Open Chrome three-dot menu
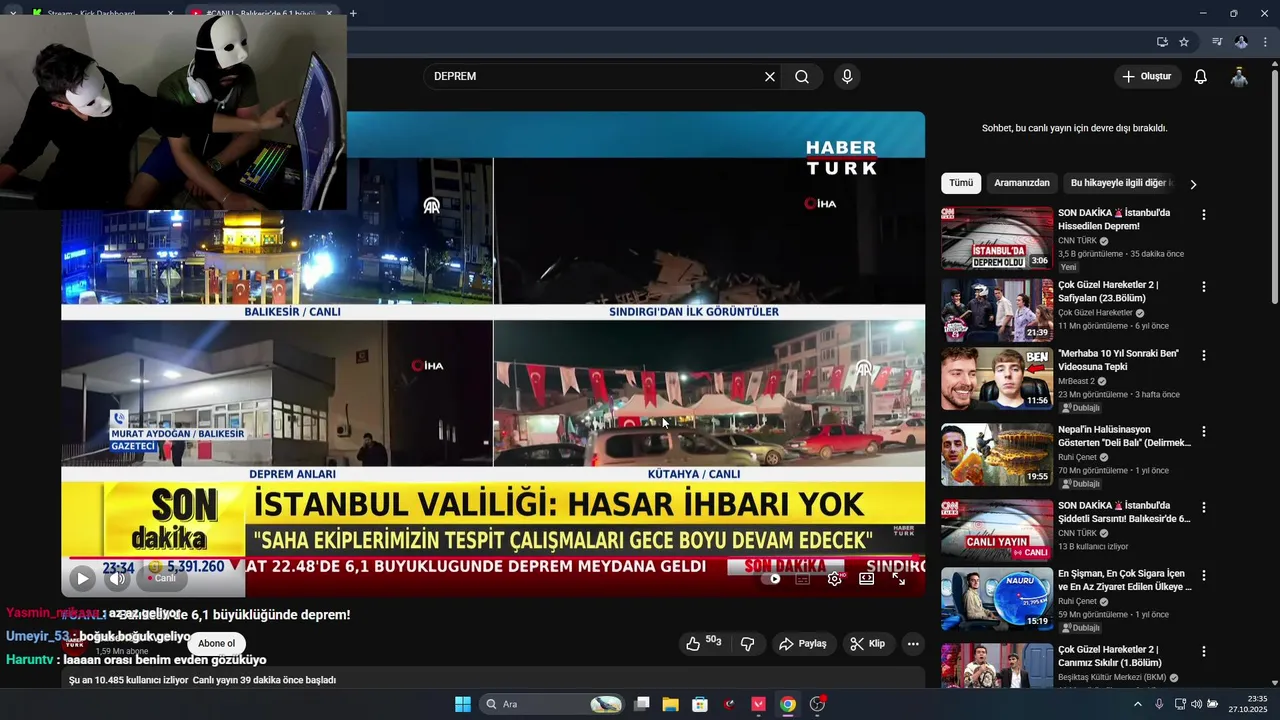 click(x=1265, y=42)
